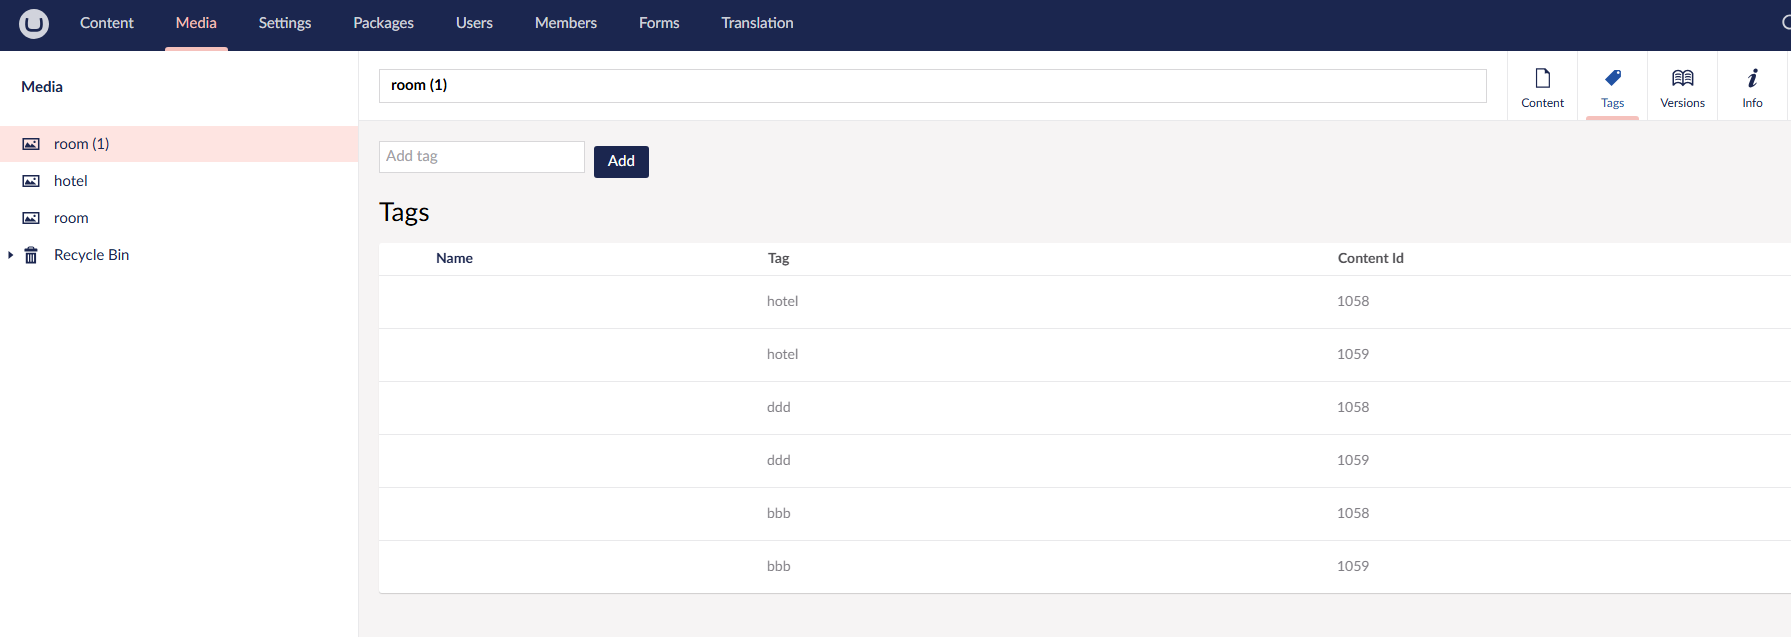Viewport: 1791px width, 637px height.
Task: Open the Info icon tab
Action: [1752, 79]
